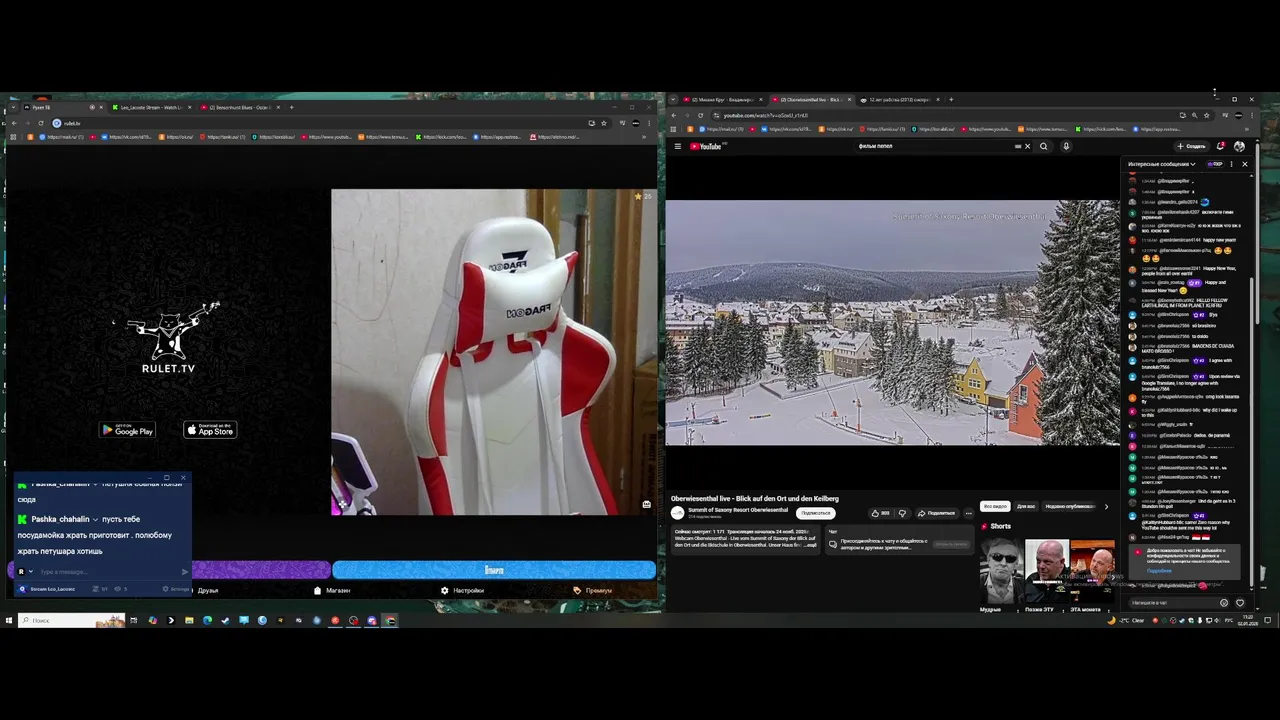Image resolution: width=1280 pixels, height=720 pixels.
Task: Open the first Shorts thumbnail Мудрые
Action: pos(1001,571)
